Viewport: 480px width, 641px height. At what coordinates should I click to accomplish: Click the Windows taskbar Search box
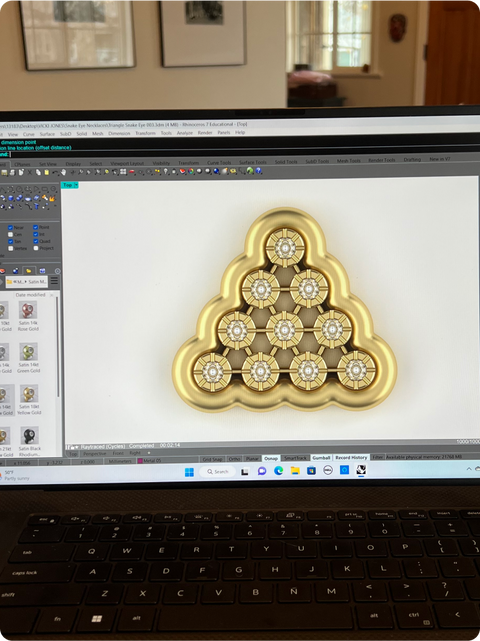(x=217, y=472)
